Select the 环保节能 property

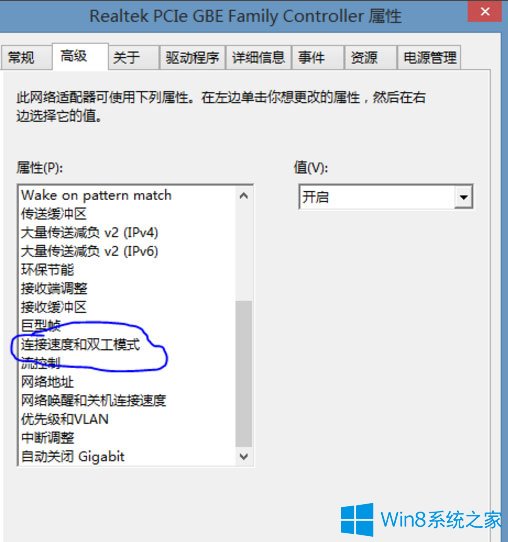[47, 270]
